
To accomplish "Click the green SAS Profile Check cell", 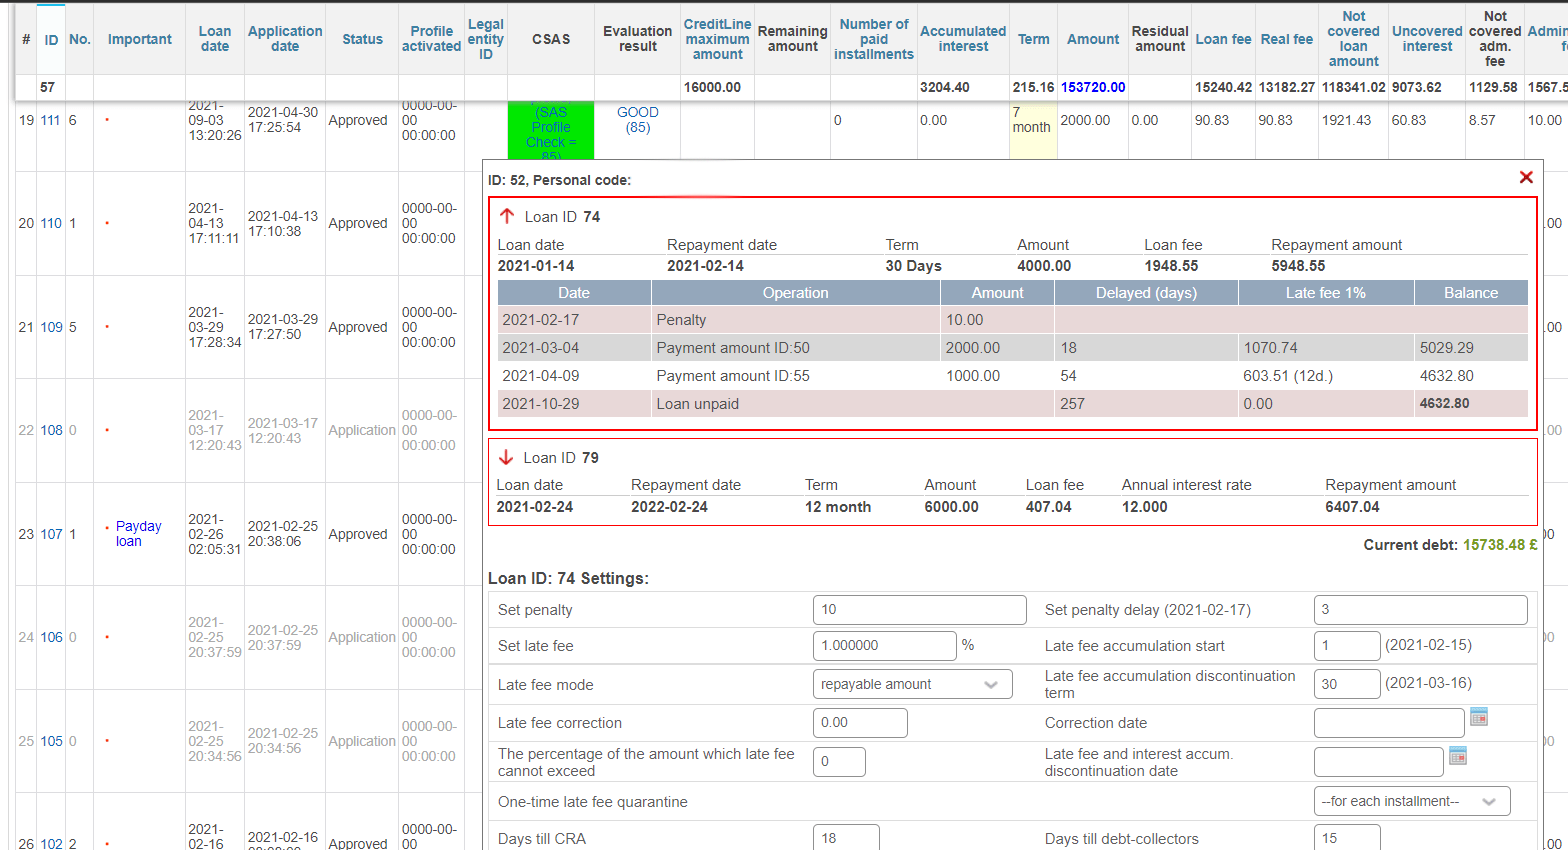I will click(x=550, y=130).
